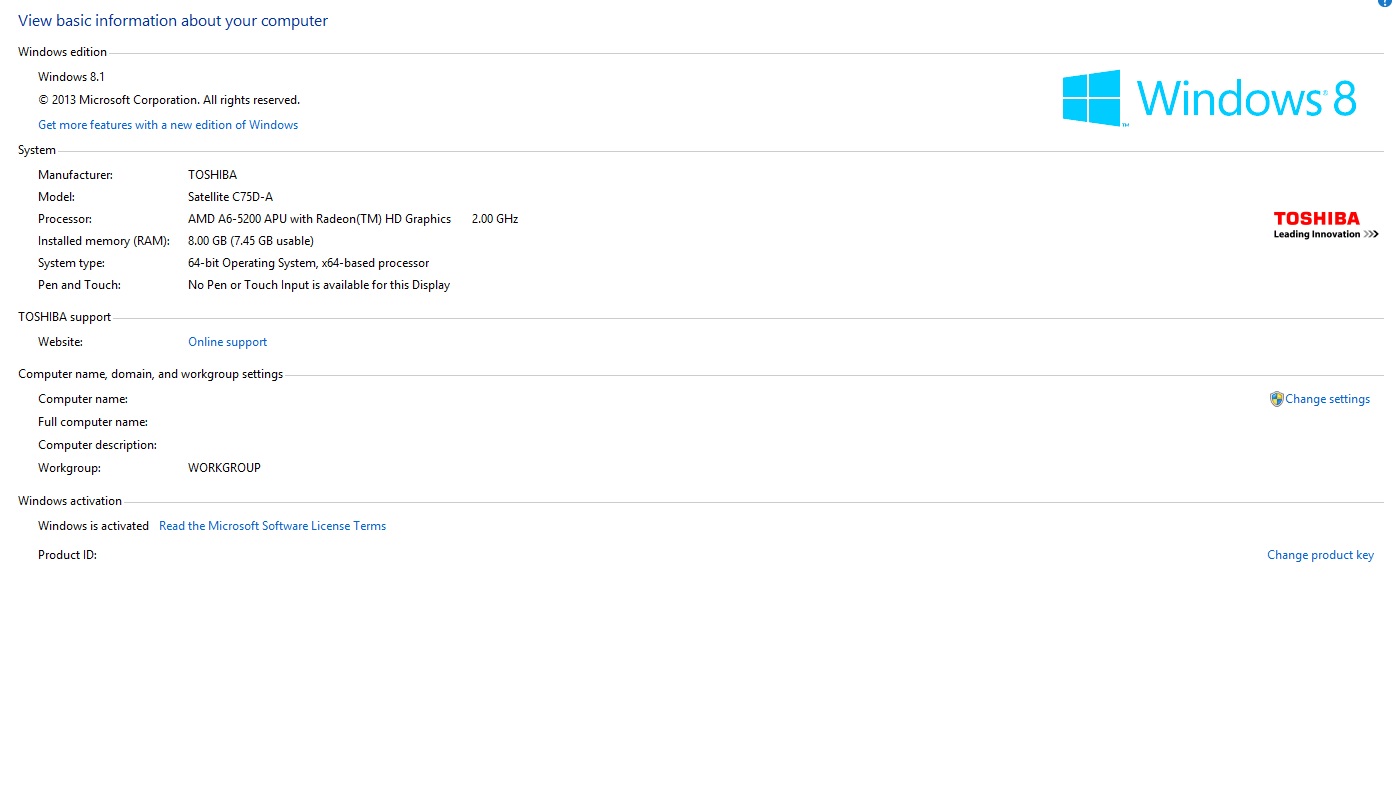Click the '2.00 GHz' processor speed
The height and width of the screenshot is (786, 1396).
point(495,219)
